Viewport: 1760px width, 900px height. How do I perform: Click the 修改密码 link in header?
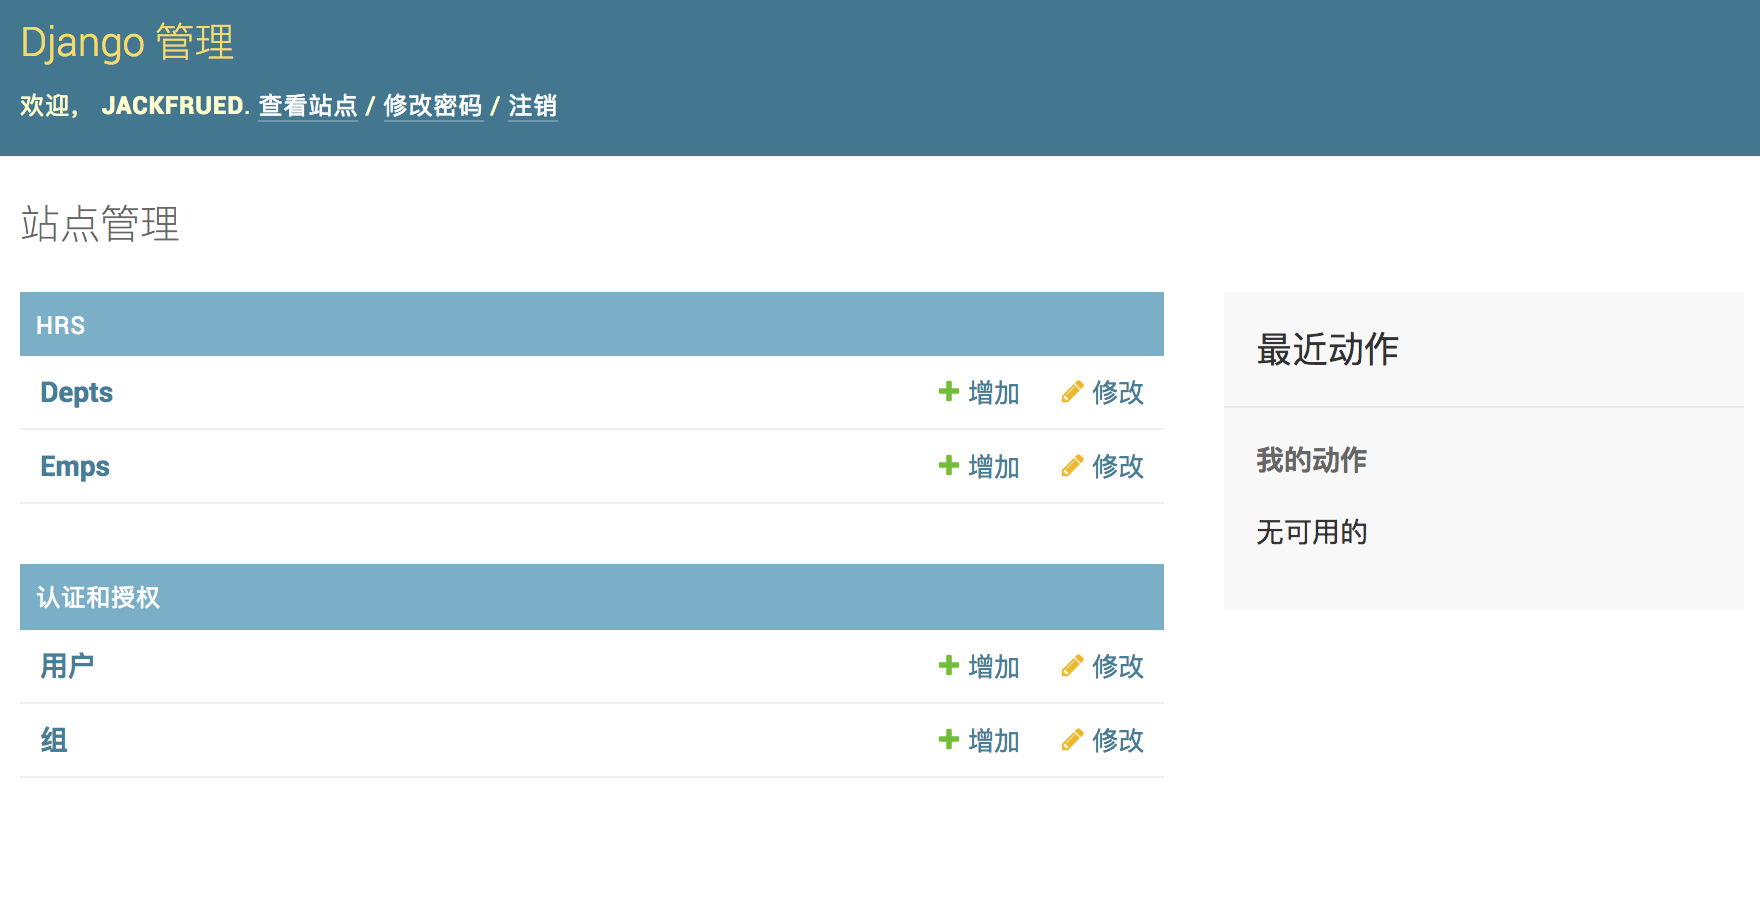pyautogui.click(x=433, y=106)
